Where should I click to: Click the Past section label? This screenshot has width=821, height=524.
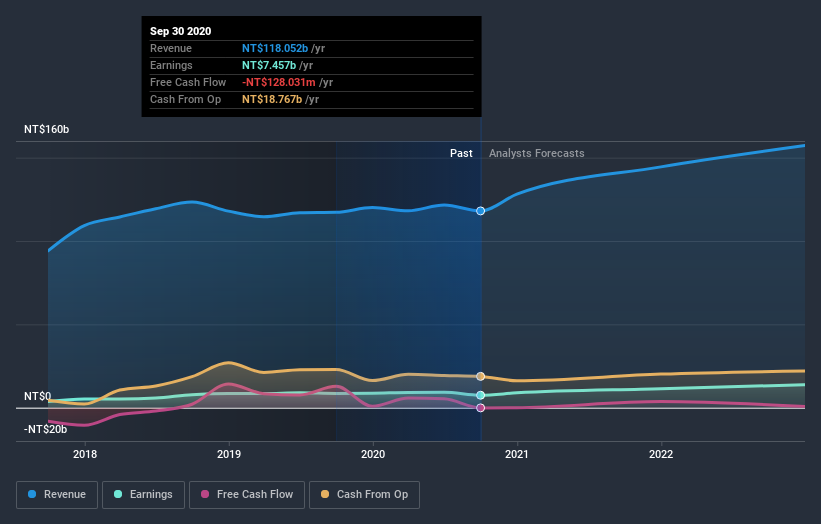click(x=461, y=153)
